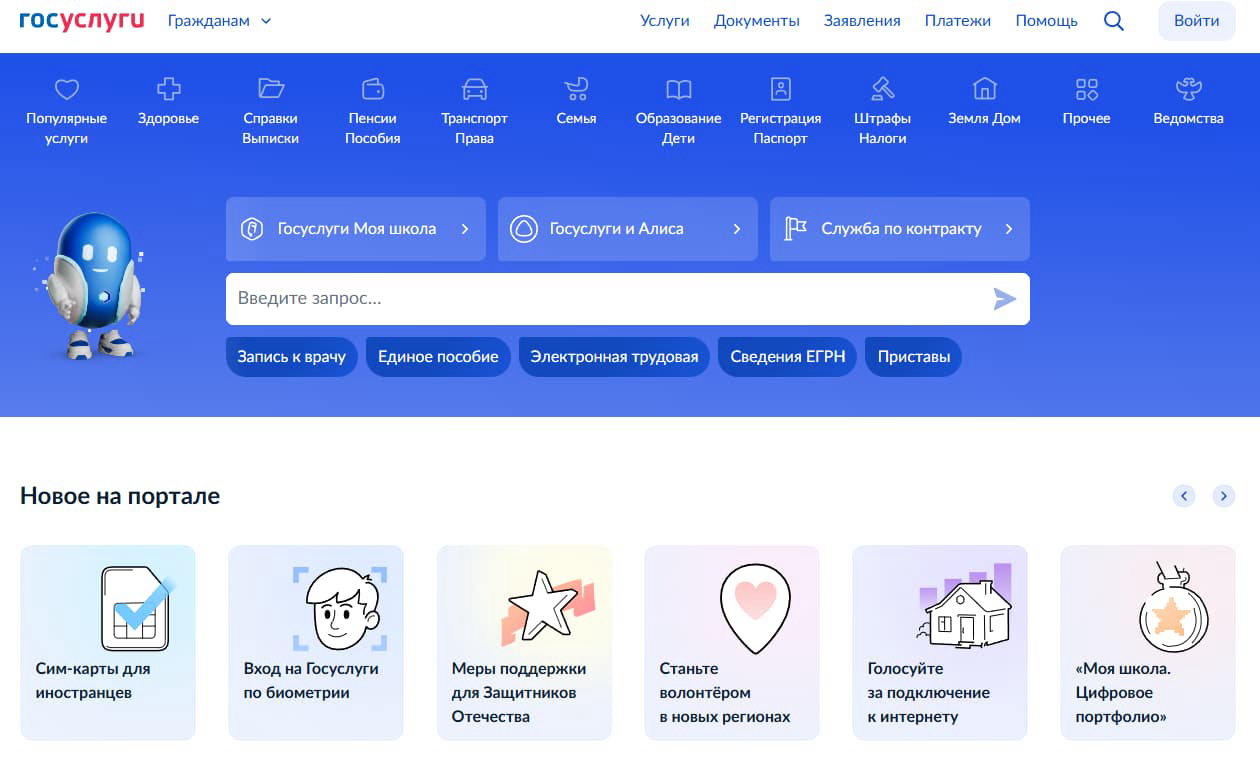Image resolution: width=1260 pixels, height=770 pixels.
Task: Show next news cards with right arrow
Action: [1223, 496]
